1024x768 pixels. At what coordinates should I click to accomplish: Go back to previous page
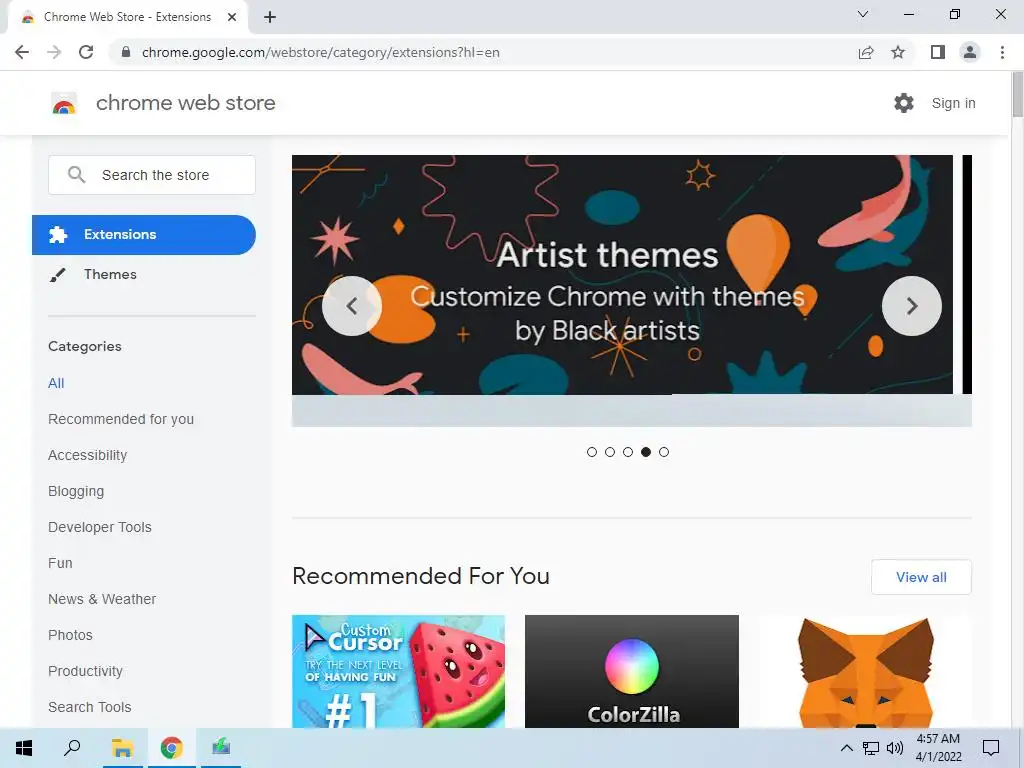pyautogui.click(x=22, y=52)
